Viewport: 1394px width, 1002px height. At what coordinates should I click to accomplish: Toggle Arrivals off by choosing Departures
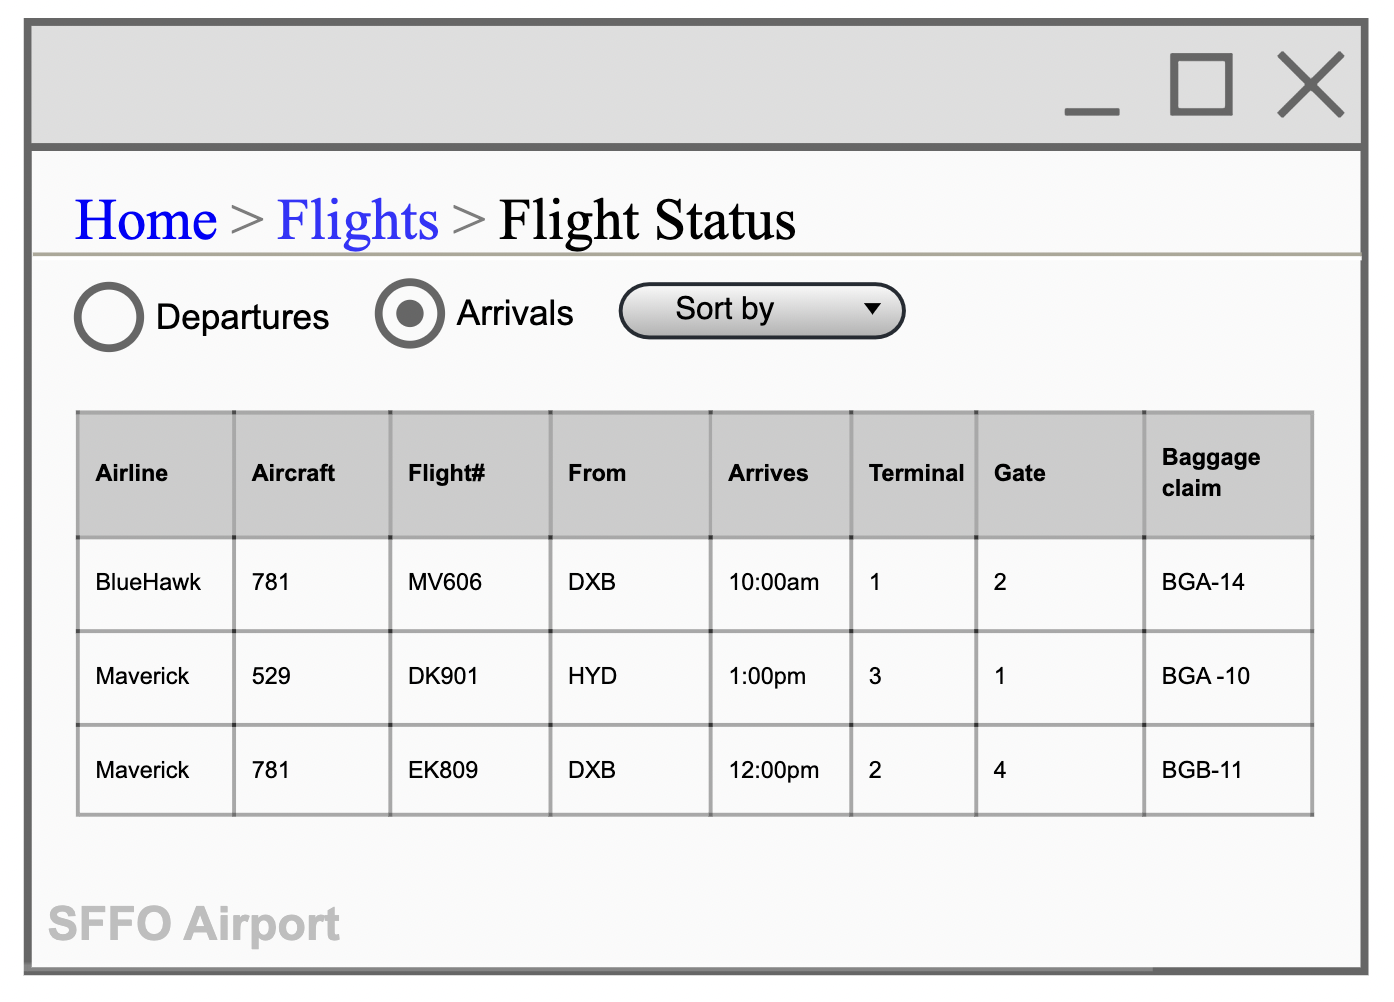pos(108,316)
